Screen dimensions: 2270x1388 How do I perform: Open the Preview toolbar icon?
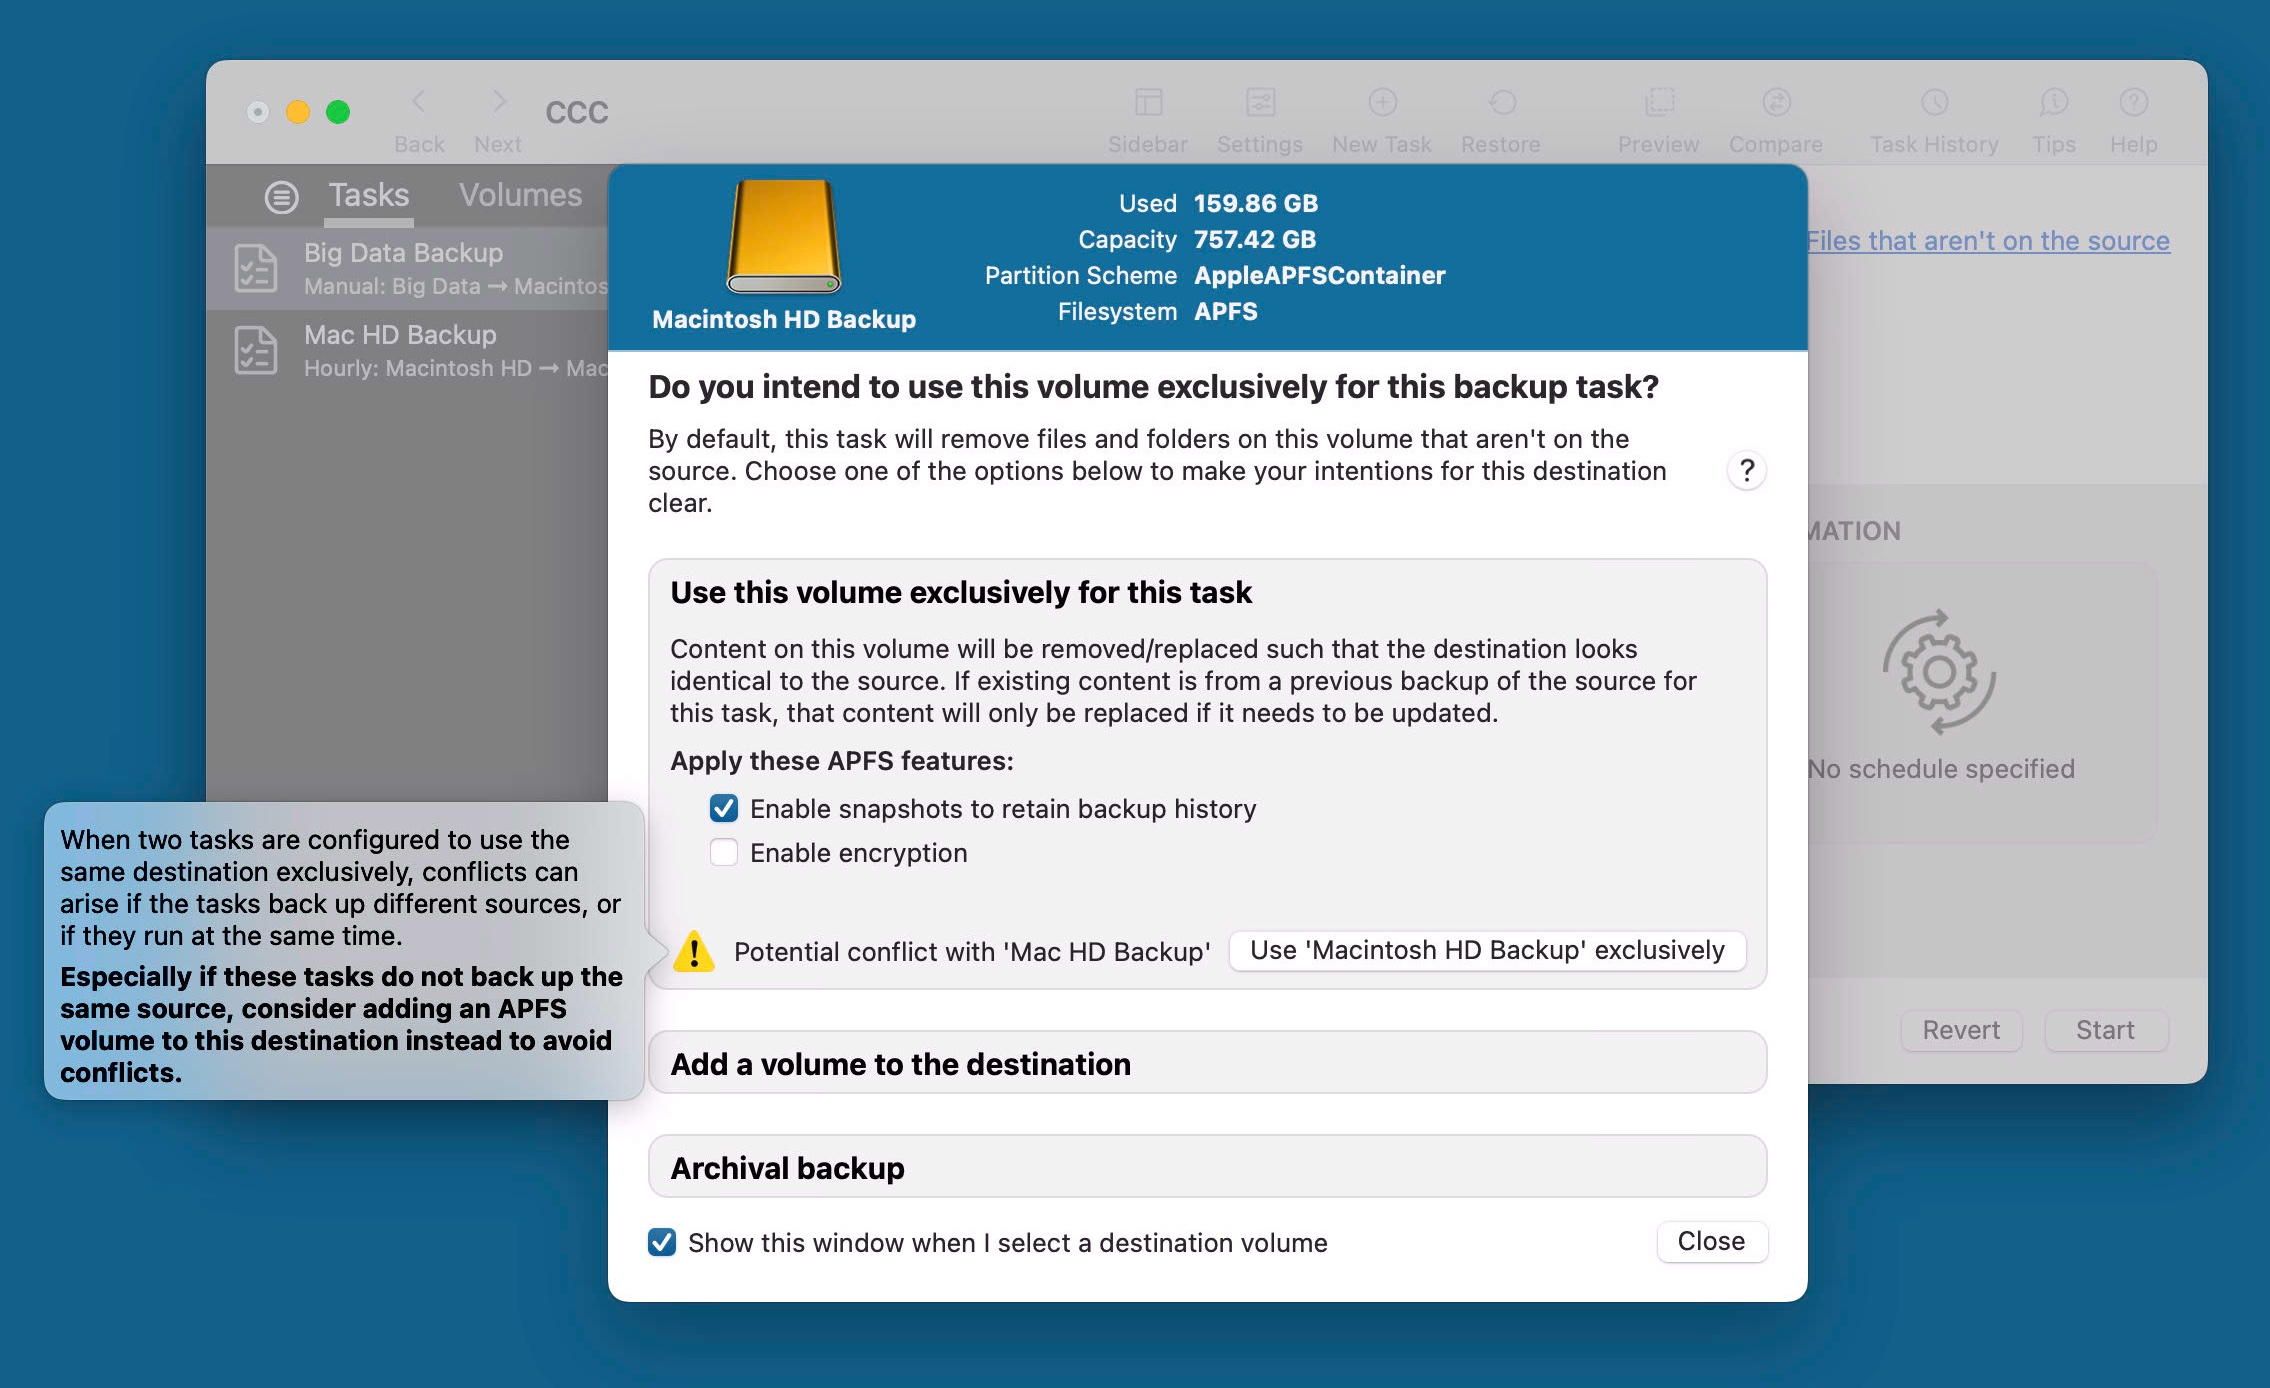click(x=1659, y=102)
